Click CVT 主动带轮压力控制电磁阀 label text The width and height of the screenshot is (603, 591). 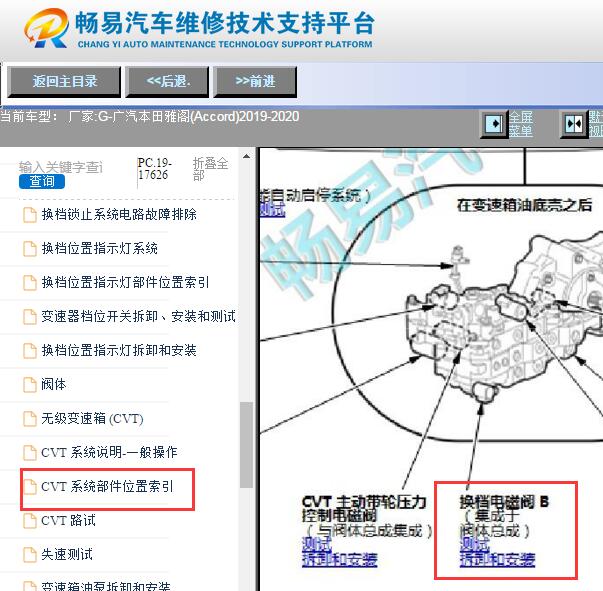click(364, 509)
